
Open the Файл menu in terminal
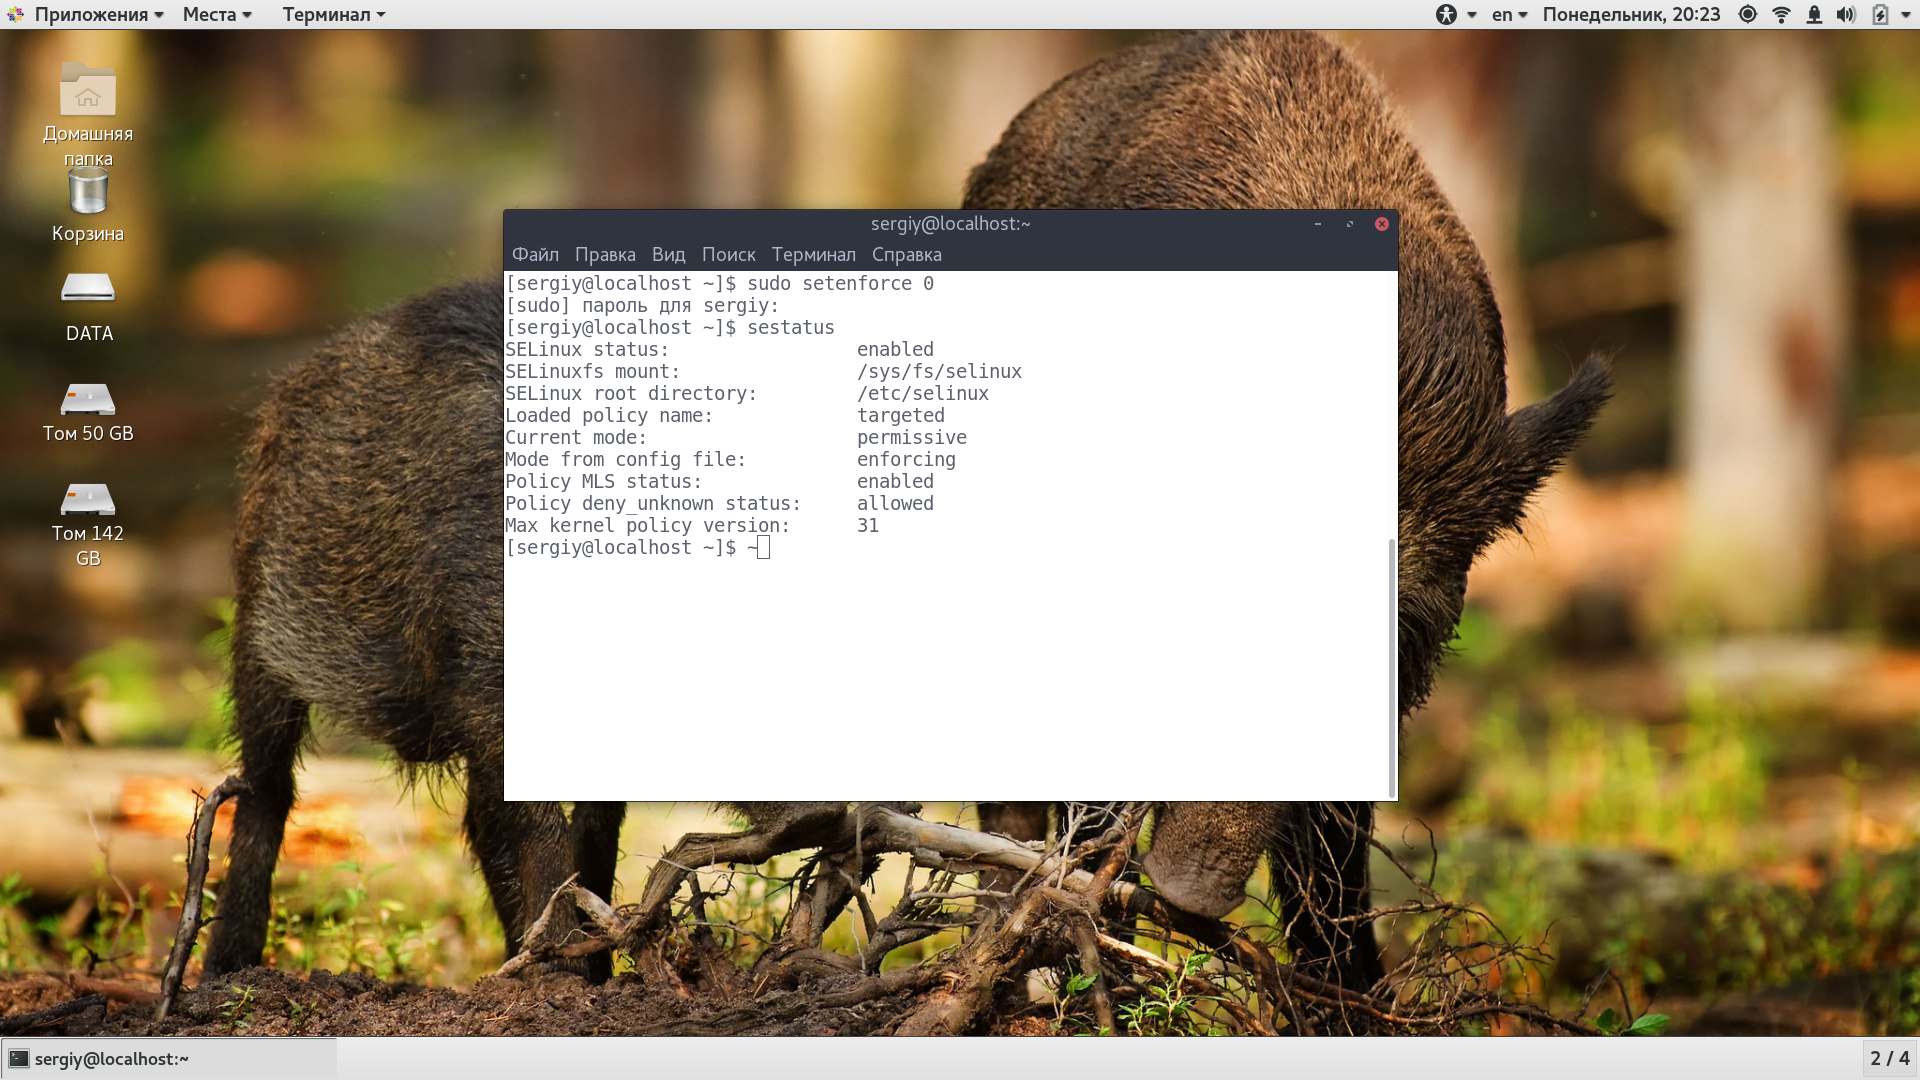[x=535, y=254]
